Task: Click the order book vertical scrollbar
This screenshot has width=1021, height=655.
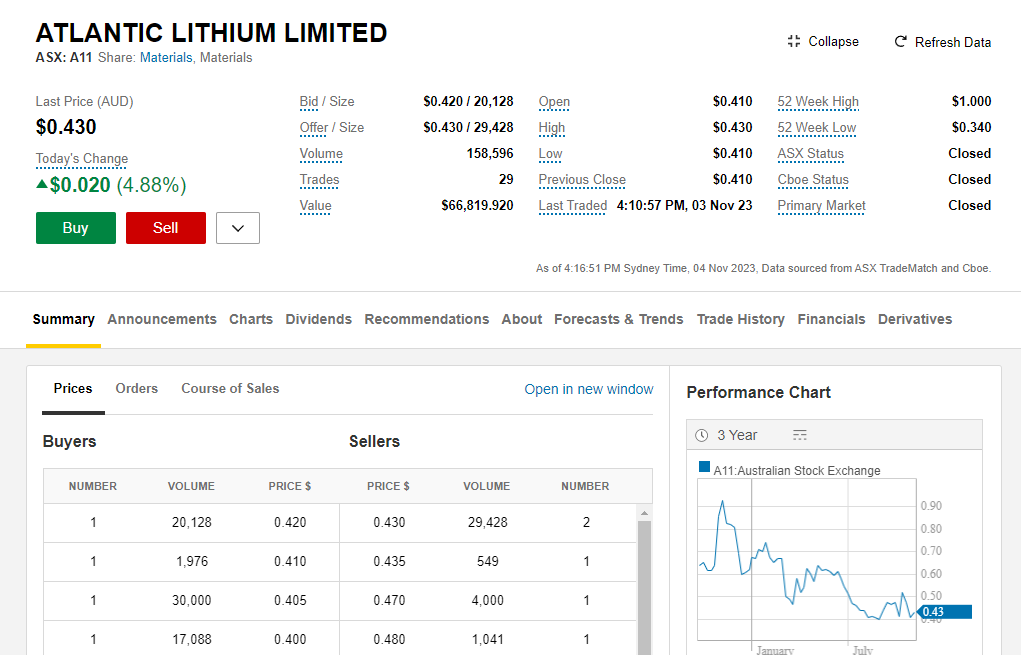Action: pos(644,587)
